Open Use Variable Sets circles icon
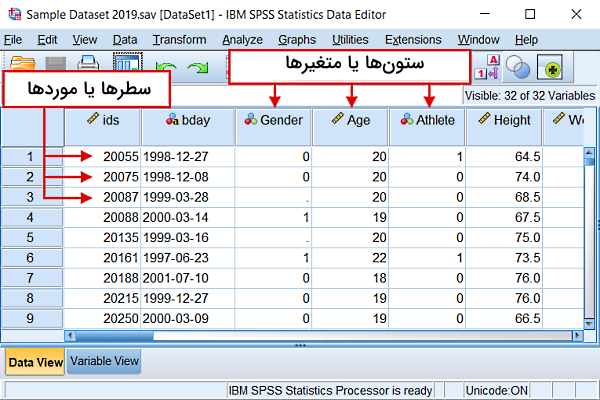Screen dimensions: 600x400 (x=518, y=67)
